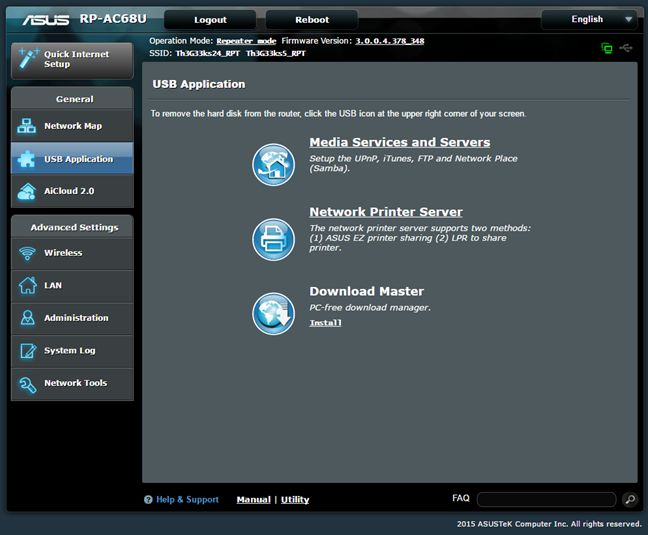648x535 pixels.
Task: Open the System Log menu item
Action: [x=72, y=351]
